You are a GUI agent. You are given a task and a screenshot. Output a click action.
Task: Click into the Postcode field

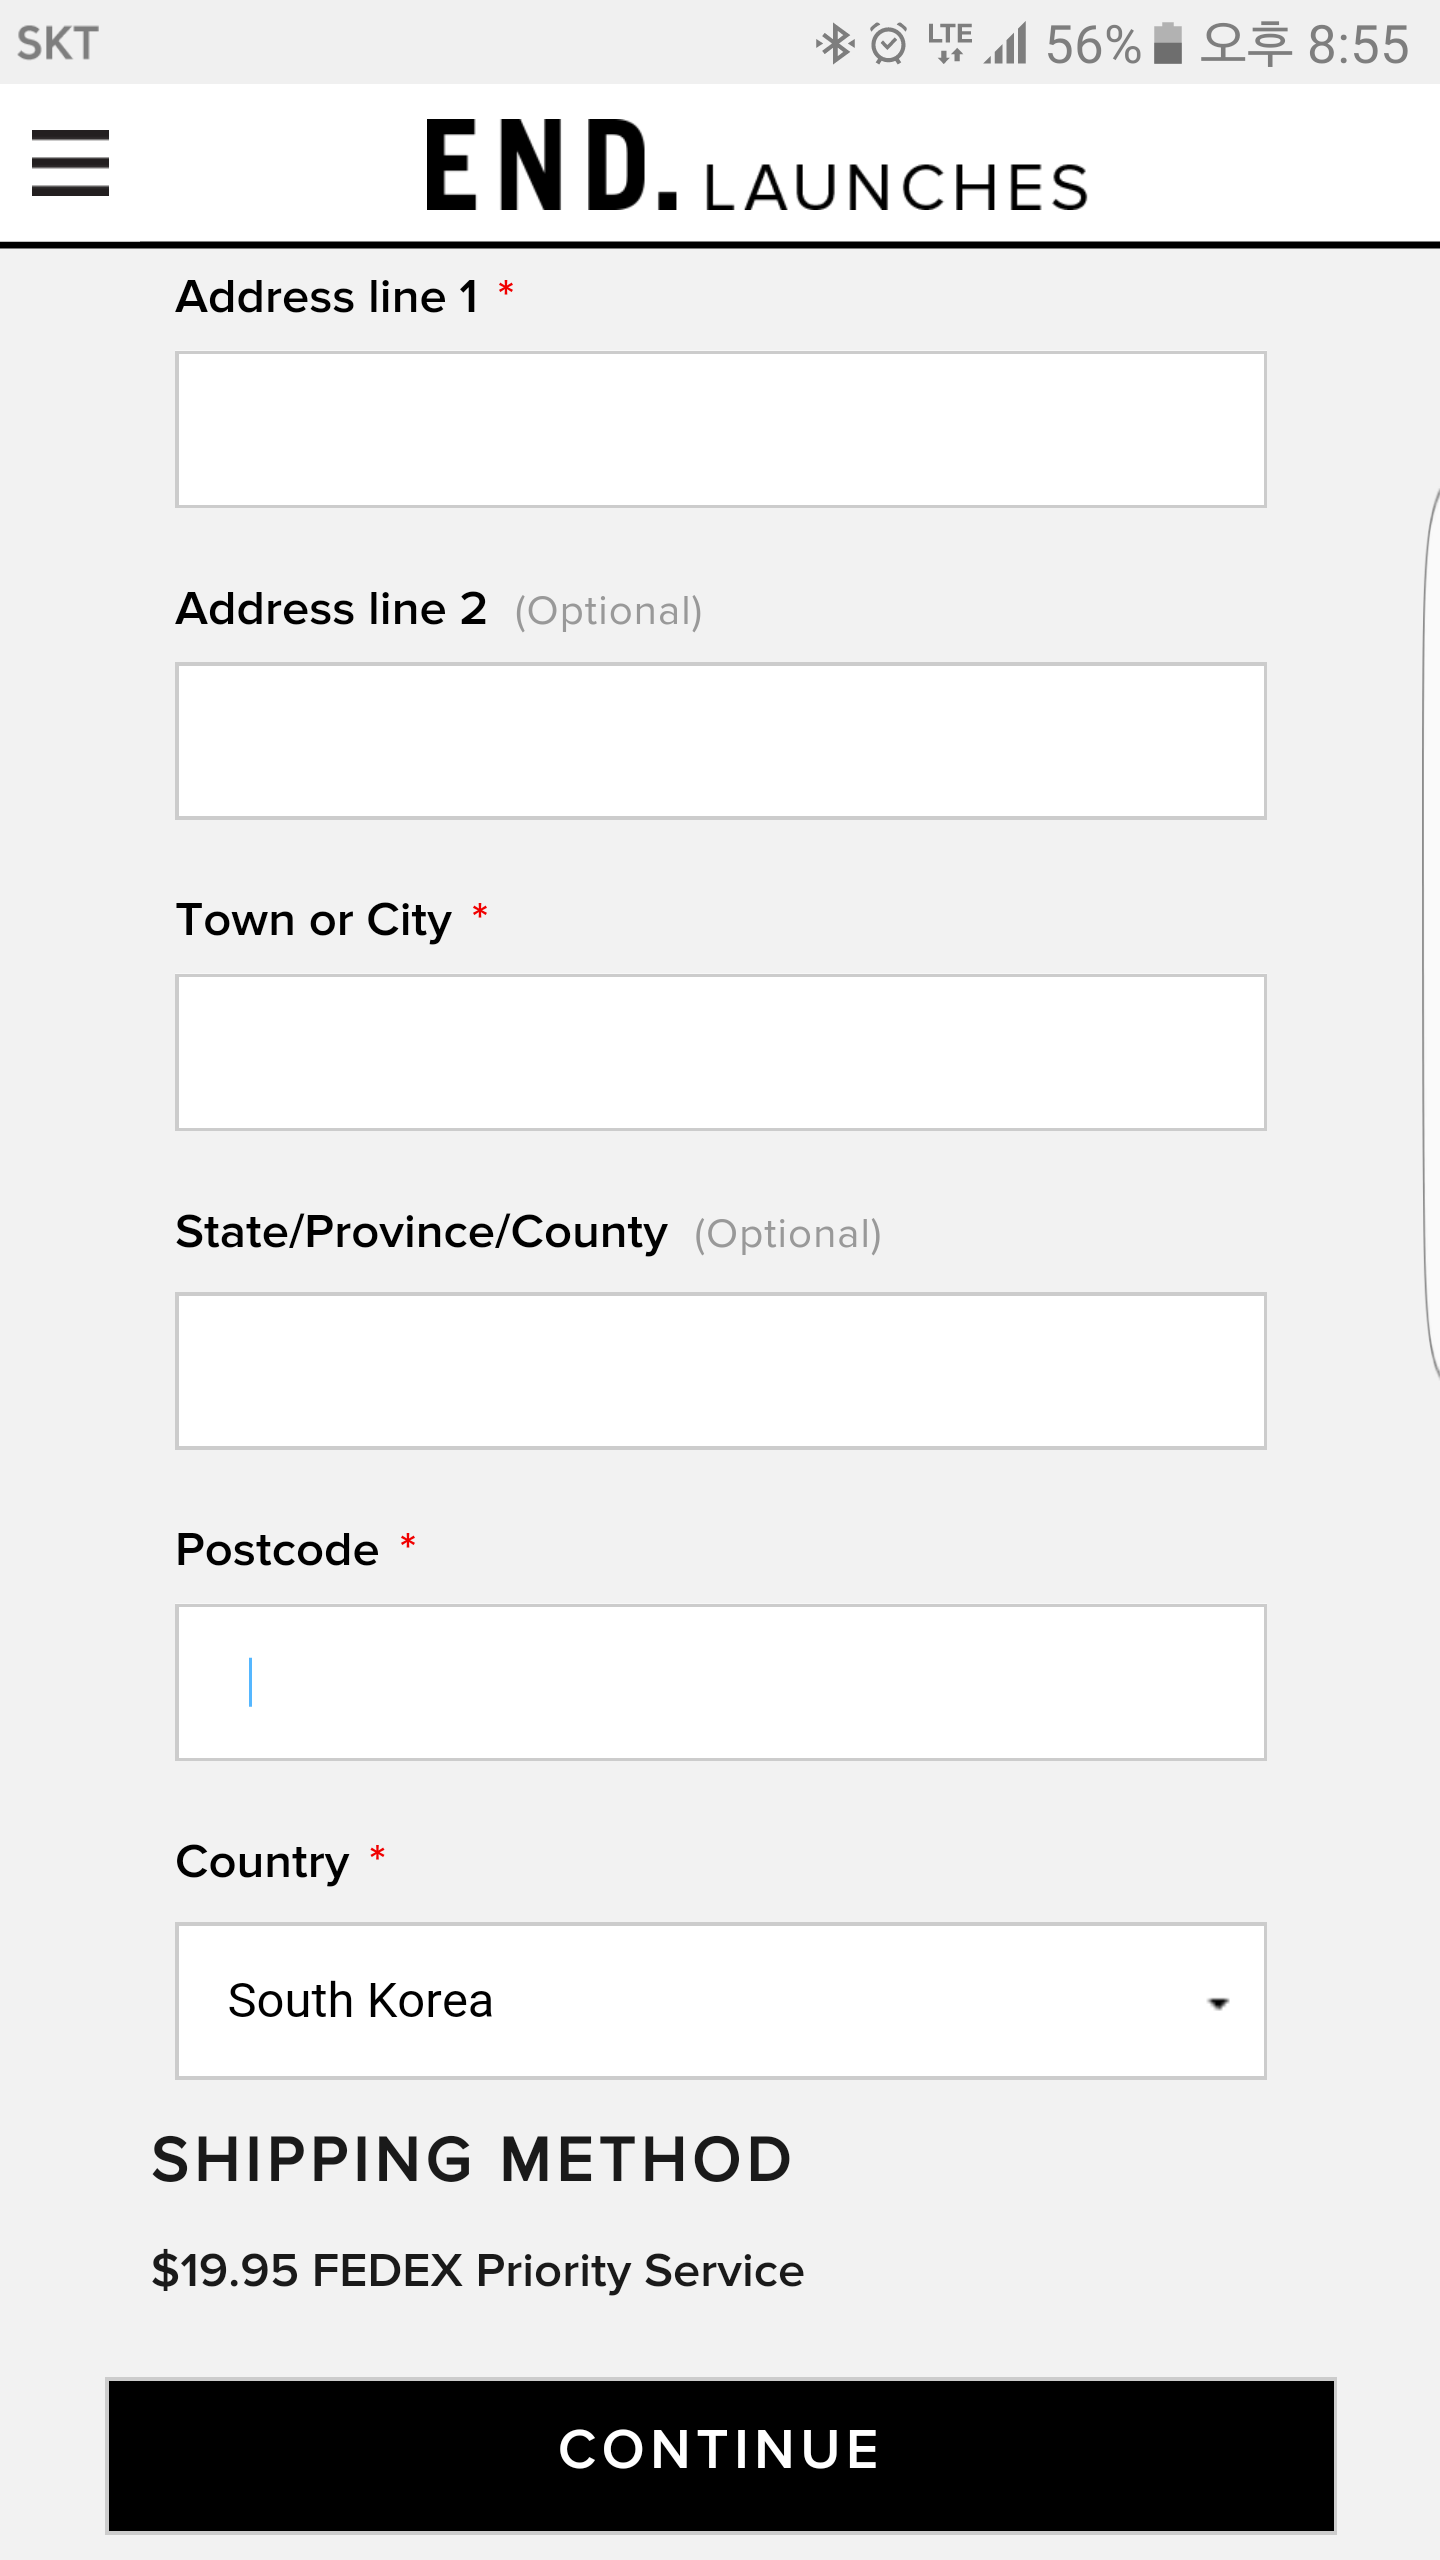[x=720, y=1682]
